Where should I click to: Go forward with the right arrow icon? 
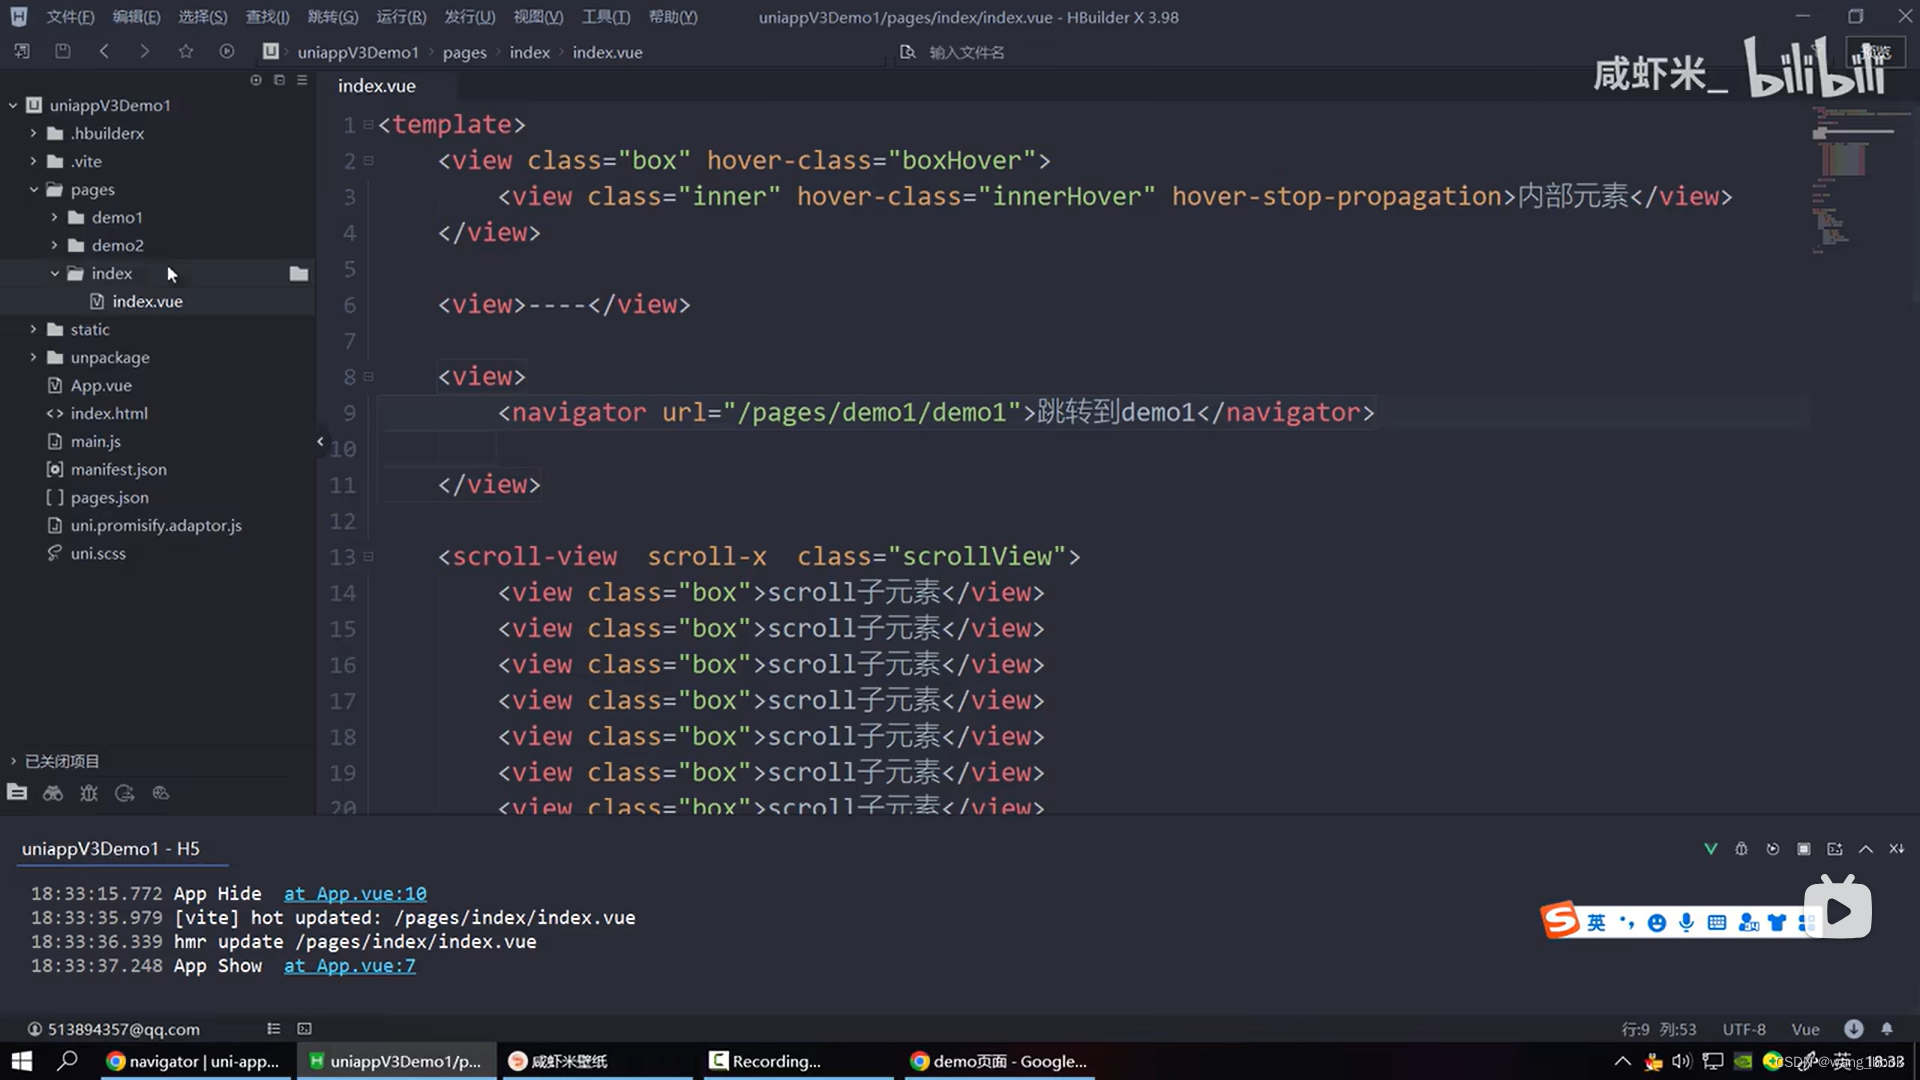tap(145, 51)
